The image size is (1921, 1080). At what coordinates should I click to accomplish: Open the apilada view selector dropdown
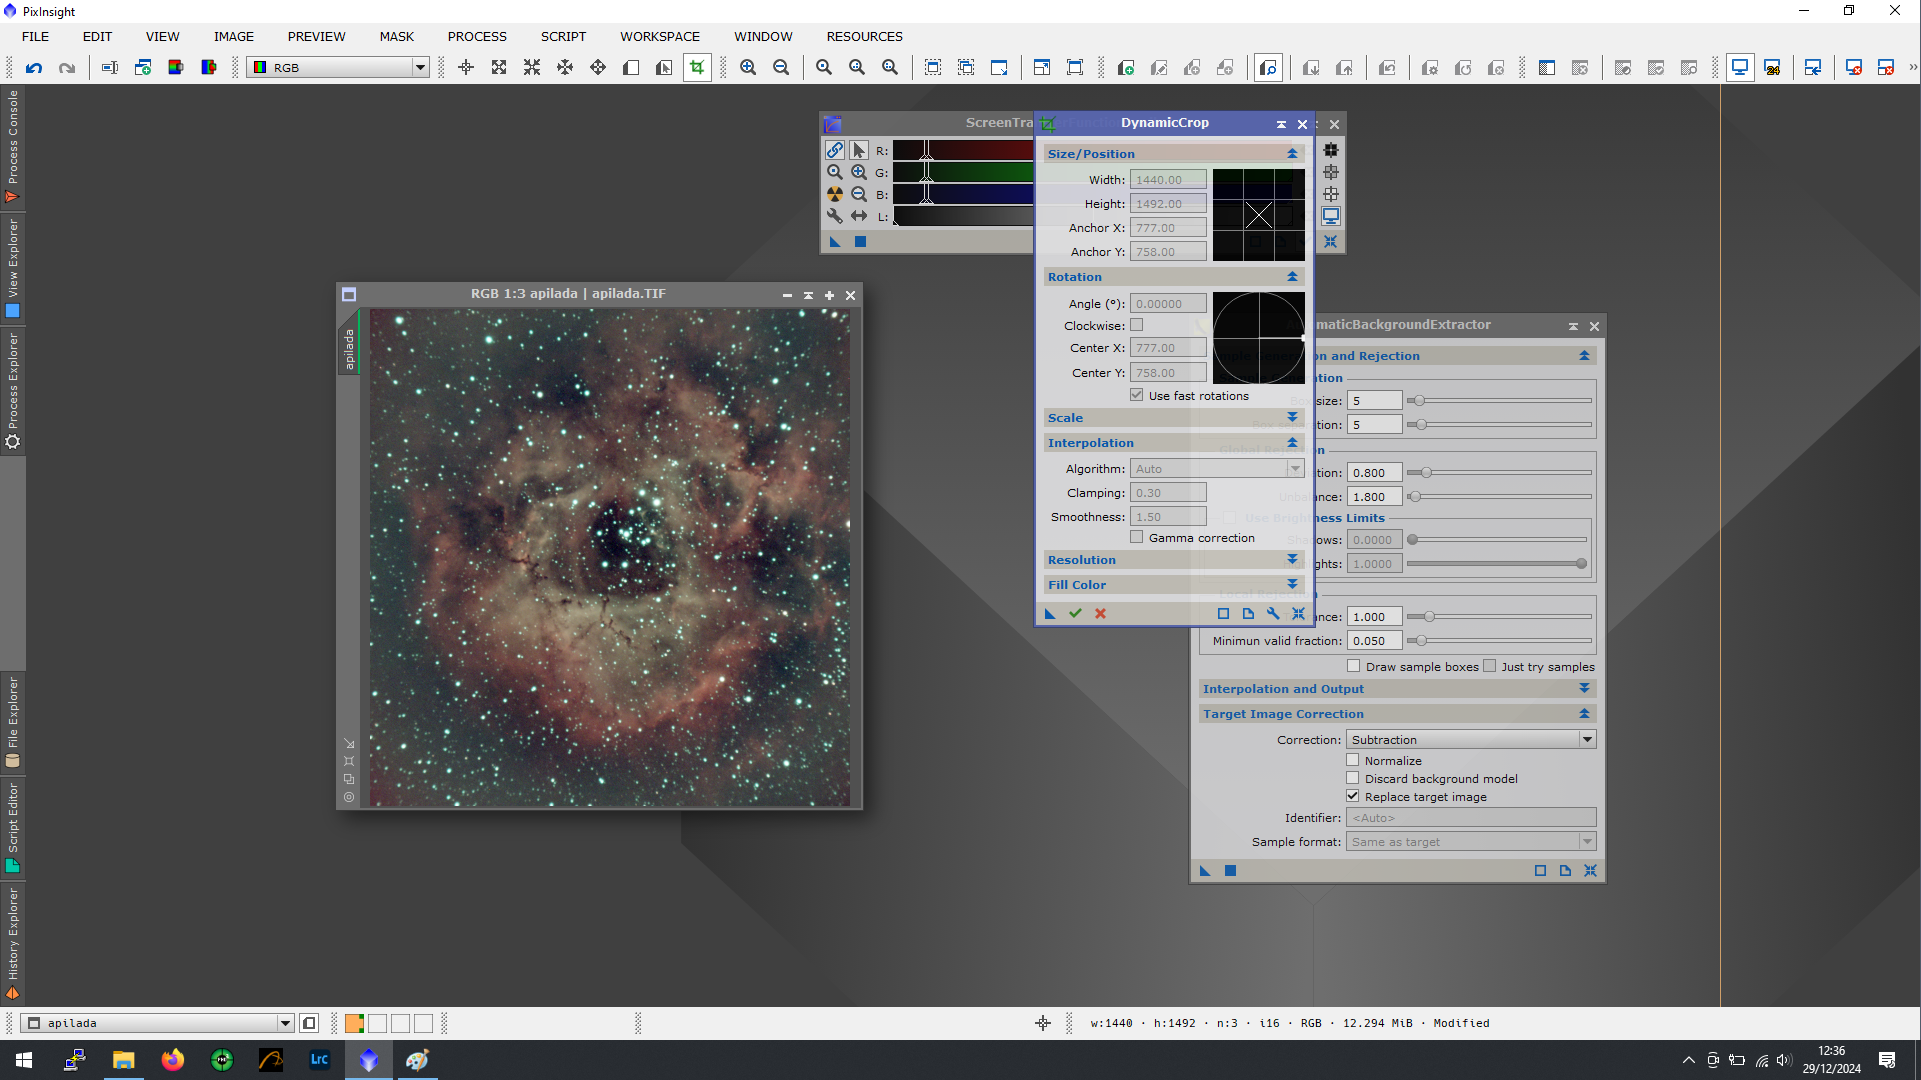coord(159,1023)
